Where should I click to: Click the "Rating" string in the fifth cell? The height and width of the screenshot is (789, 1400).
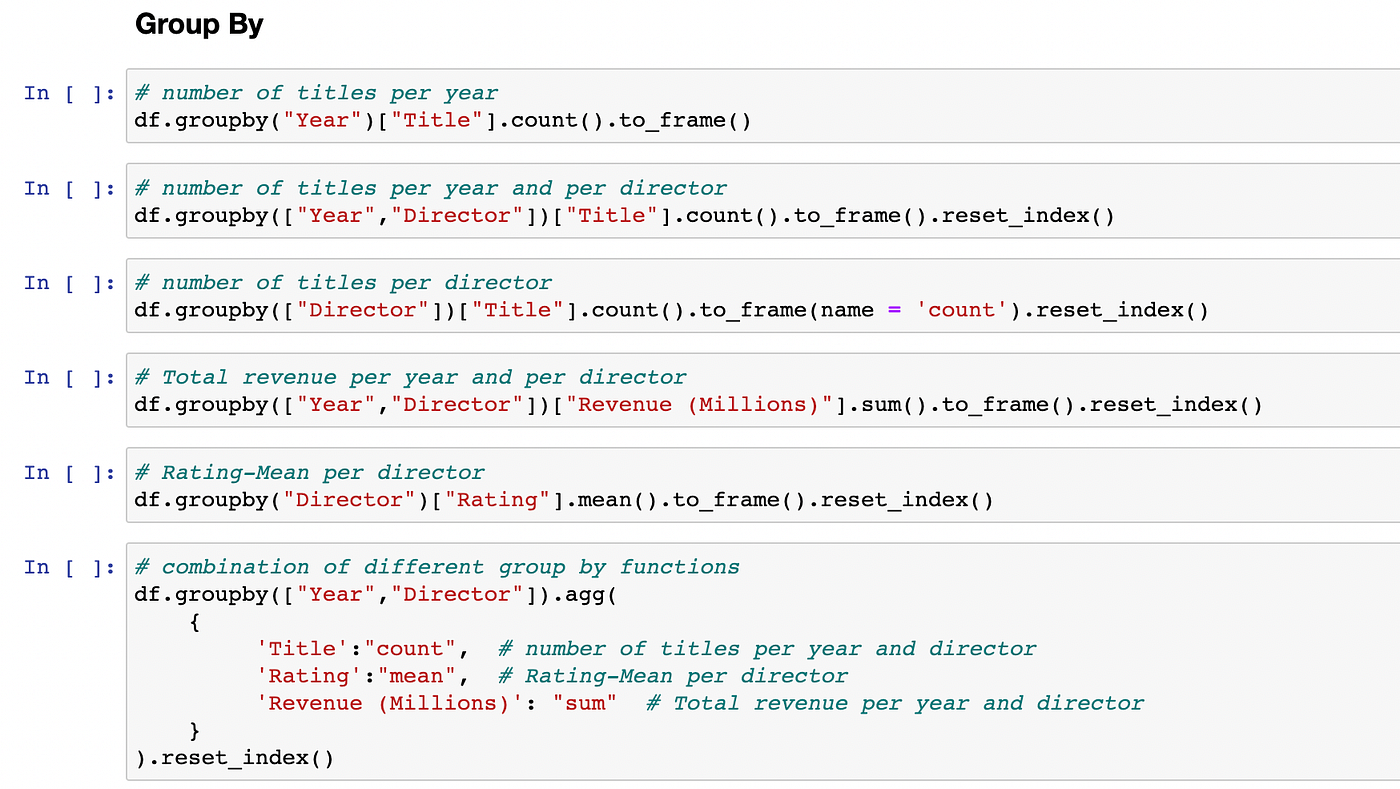click(x=497, y=499)
